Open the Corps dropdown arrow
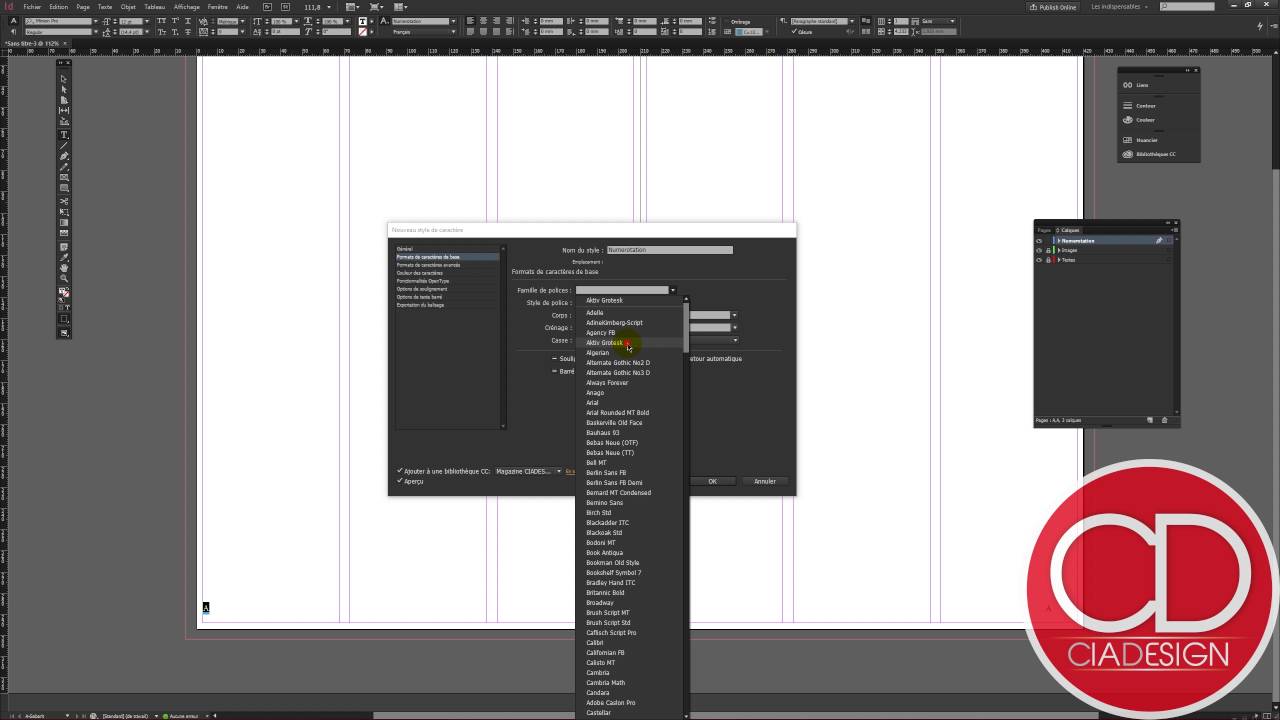This screenshot has width=1280, height=720. pyautogui.click(x=735, y=315)
